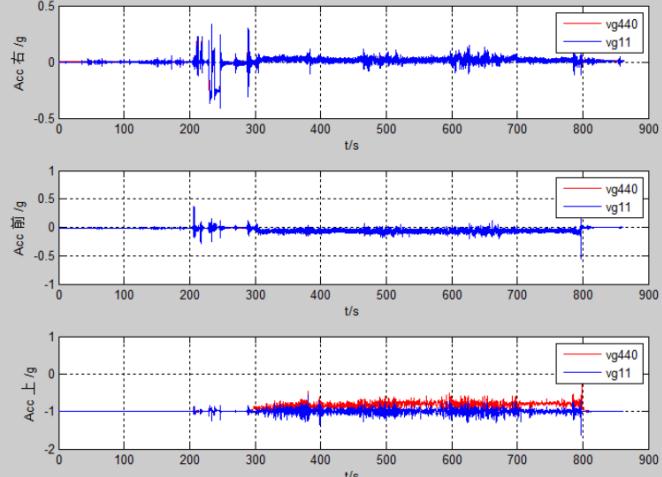Select the 'Acc 右 /g' y-axis label
Screen dimensions: 662x477
pyautogui.click(x=20, y=63)
